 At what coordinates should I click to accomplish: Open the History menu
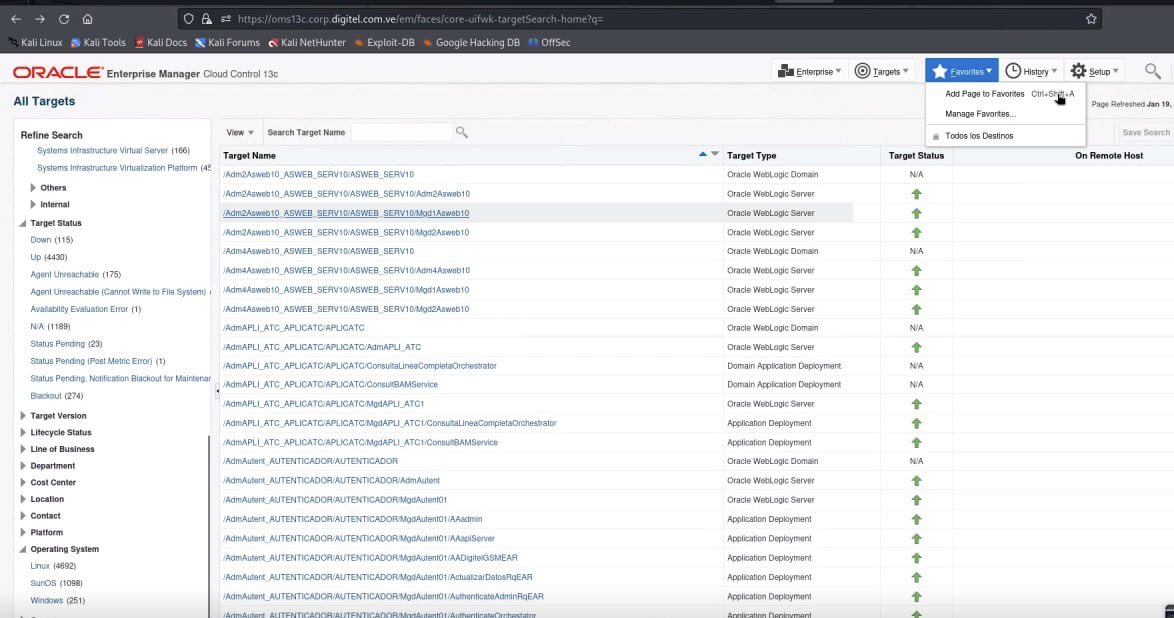pyautogui.click(x=1031, y=71)
